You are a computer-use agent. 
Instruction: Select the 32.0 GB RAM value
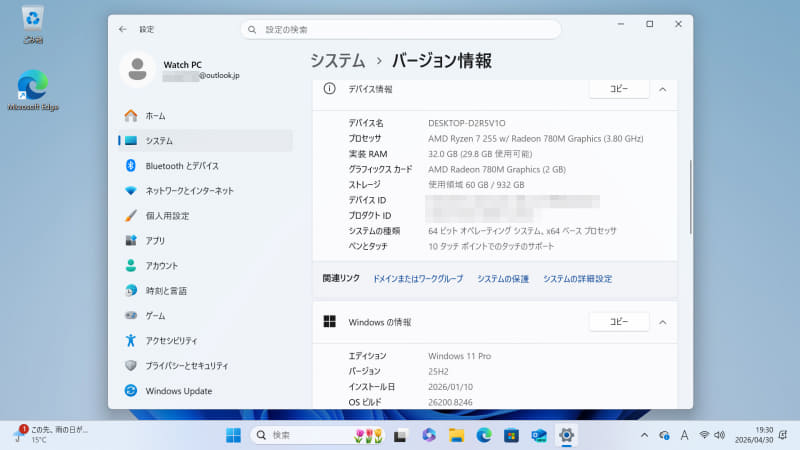[480, 154]
